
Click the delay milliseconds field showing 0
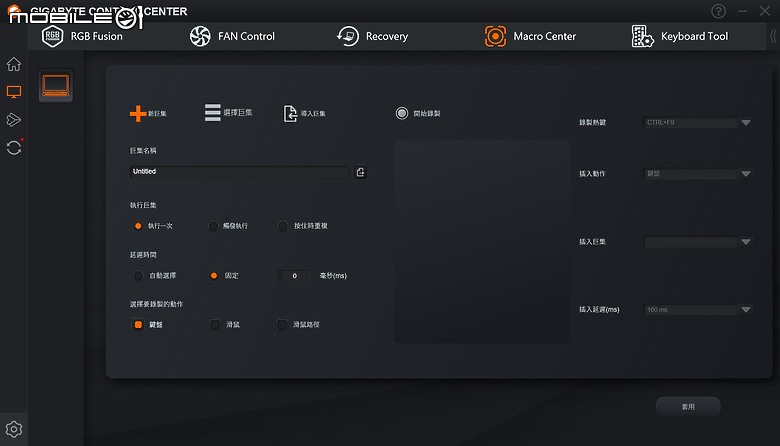294,275
